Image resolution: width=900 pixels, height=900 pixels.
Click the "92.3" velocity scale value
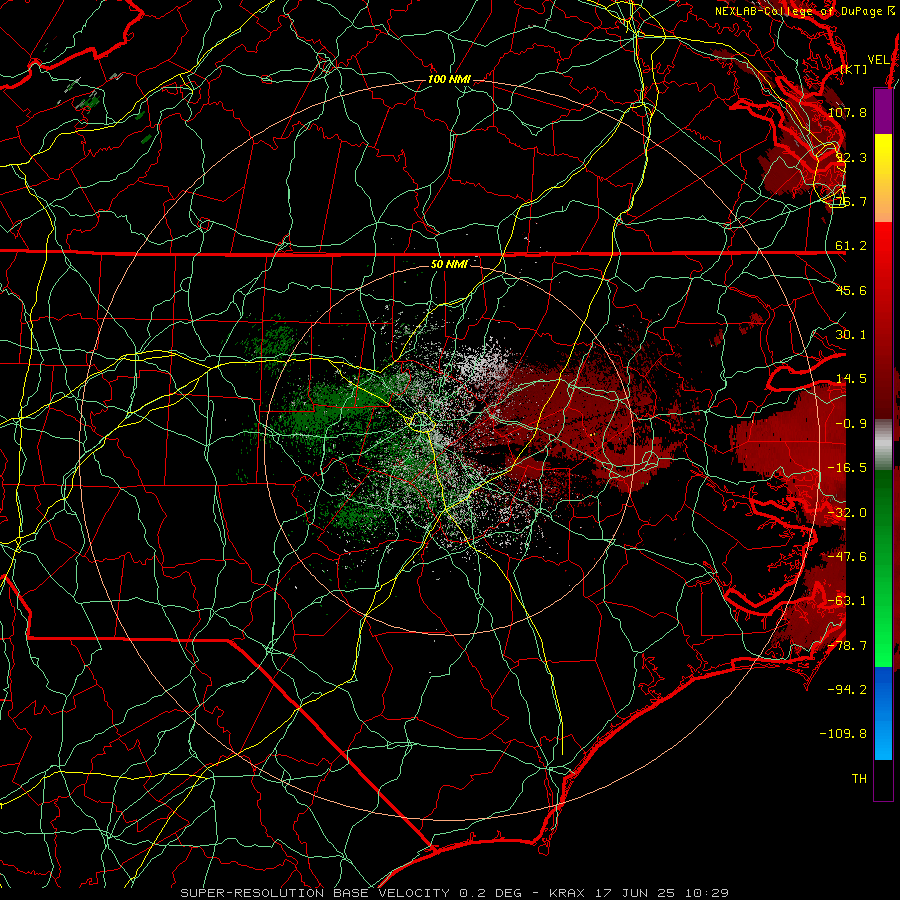point(851,157)
